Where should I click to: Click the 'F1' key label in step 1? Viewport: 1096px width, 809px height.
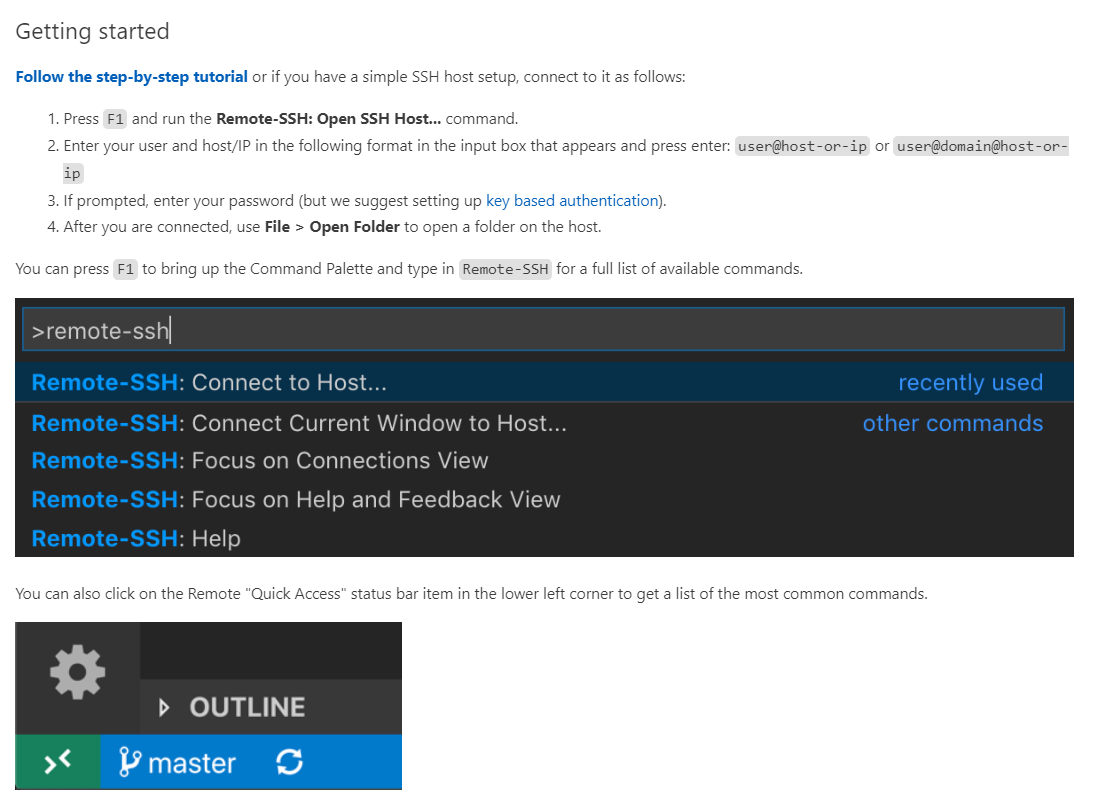point(115,119)
